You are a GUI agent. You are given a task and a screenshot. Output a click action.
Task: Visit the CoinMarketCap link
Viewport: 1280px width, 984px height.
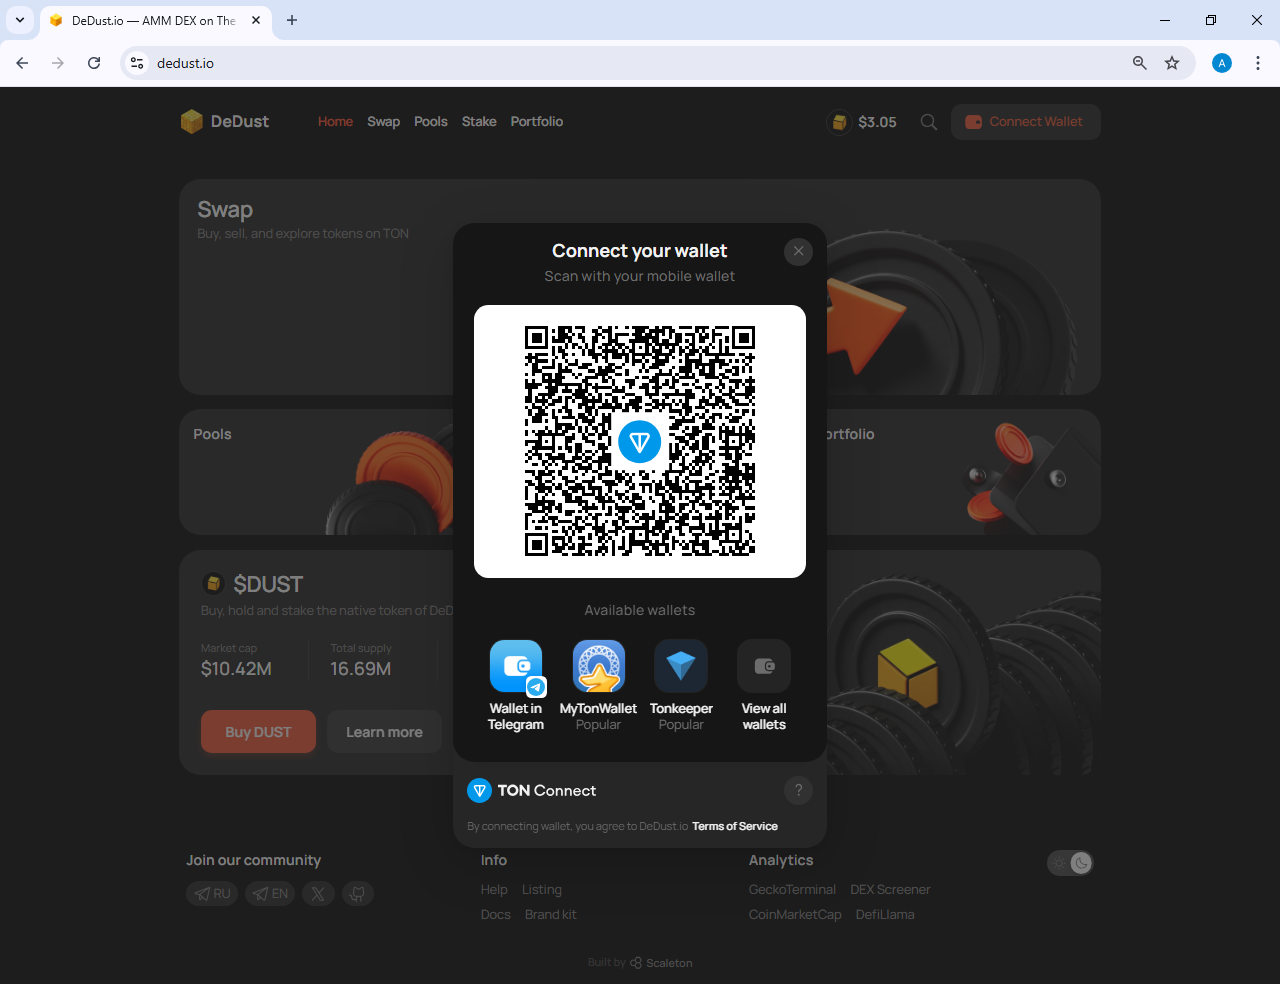coord(795,914)
